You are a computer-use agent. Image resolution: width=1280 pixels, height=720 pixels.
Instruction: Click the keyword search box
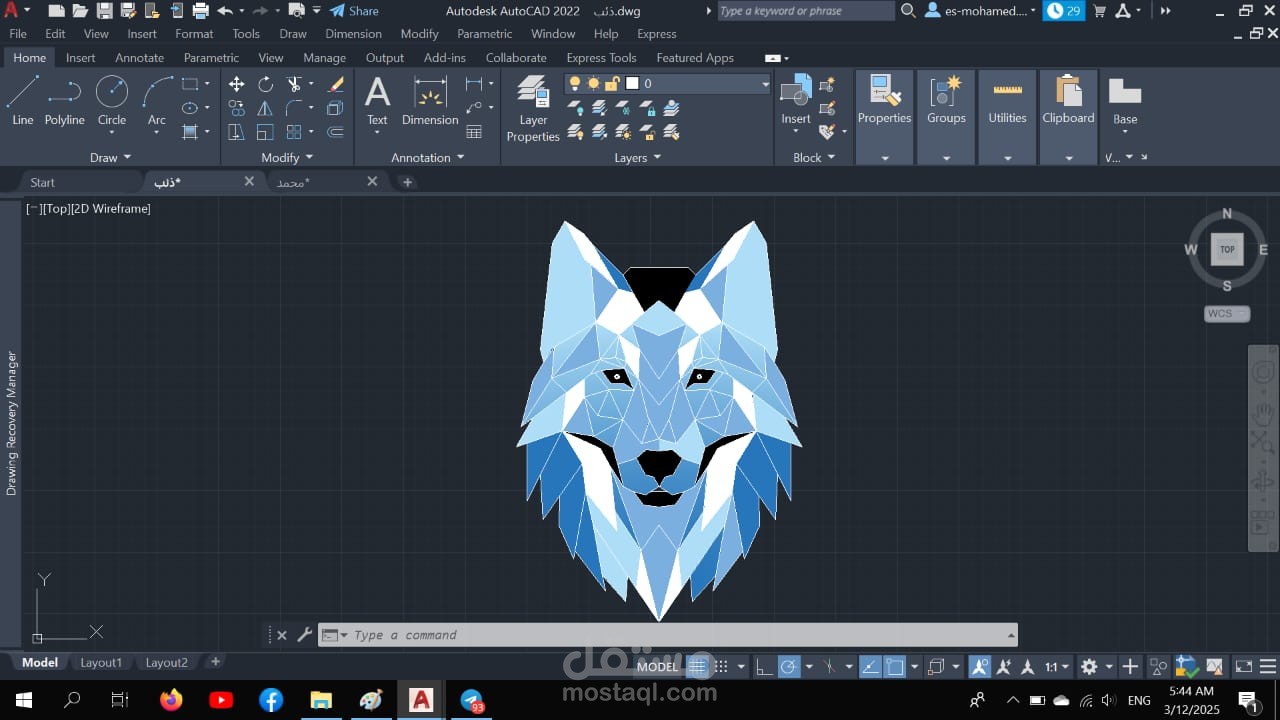click(805, 11)
